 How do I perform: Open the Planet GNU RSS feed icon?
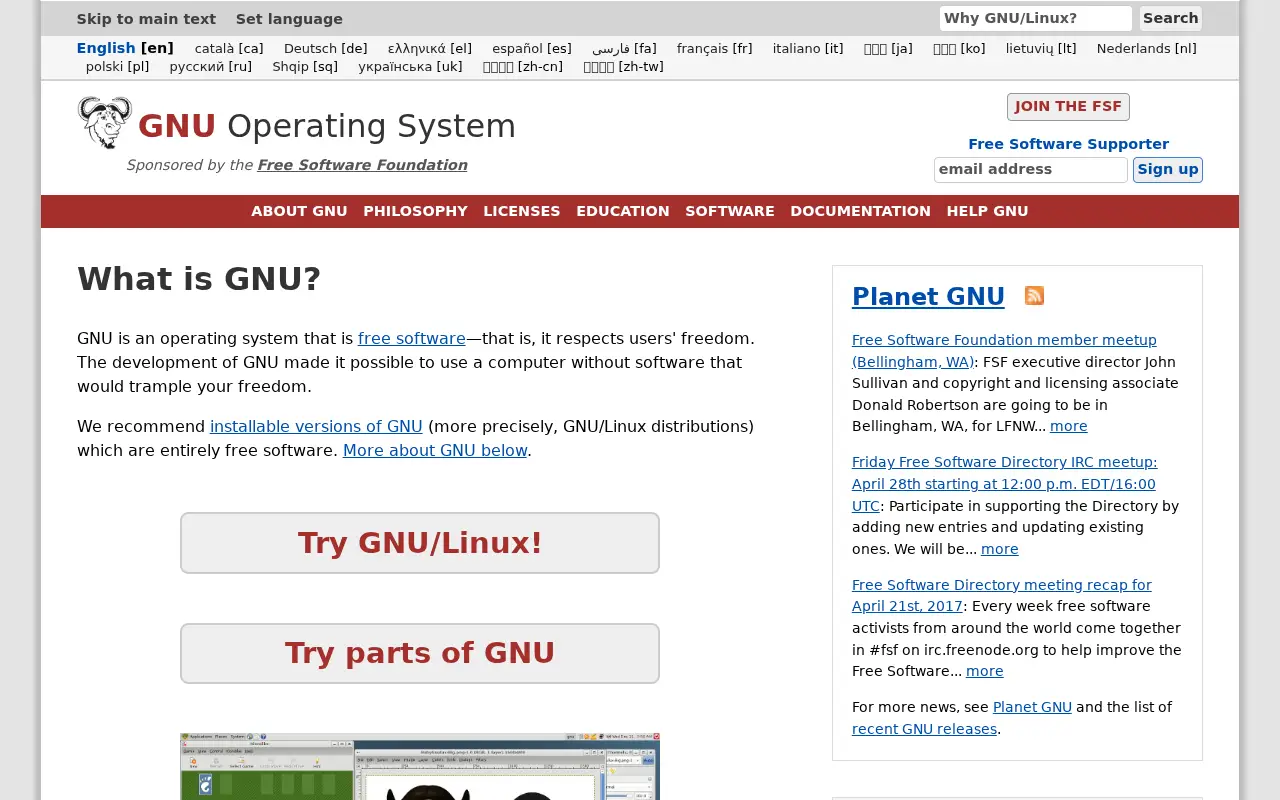(x=1034, y=296)
